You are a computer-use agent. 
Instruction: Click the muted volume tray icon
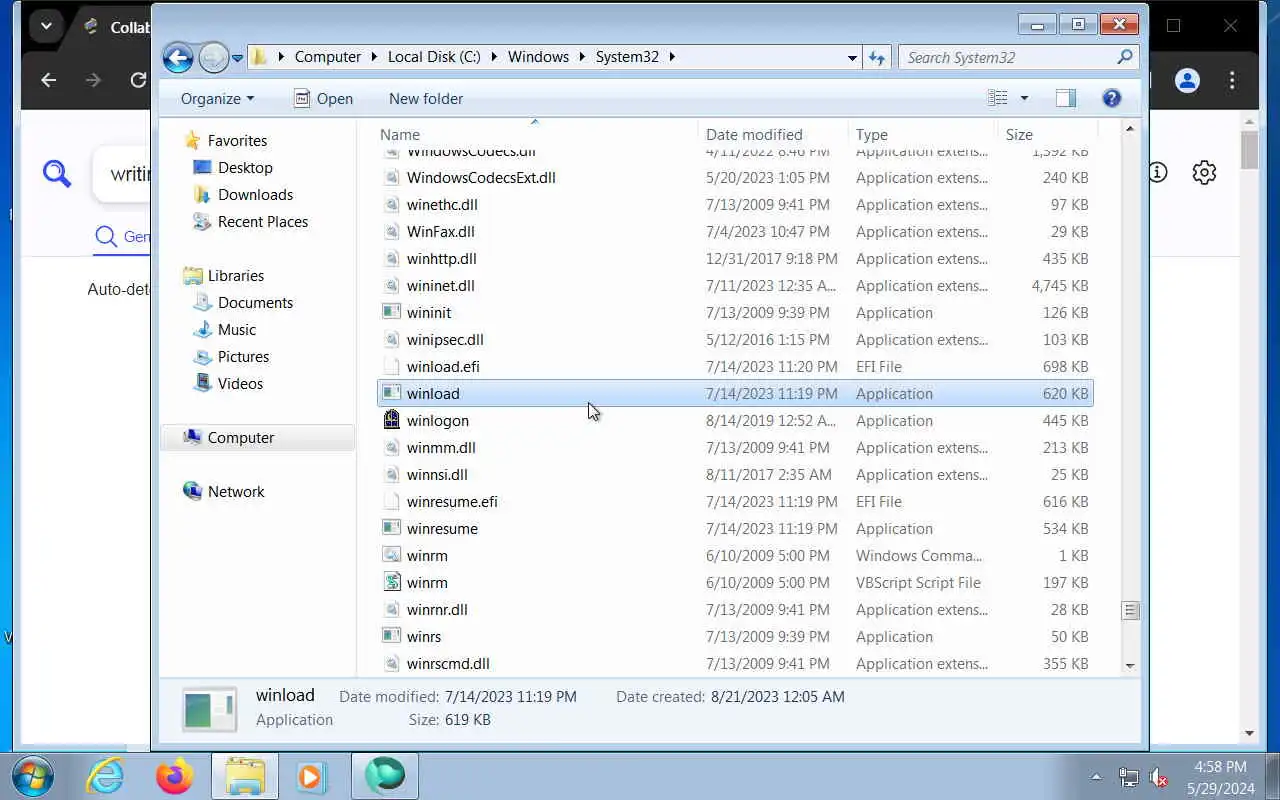(x=1159, y=777)
